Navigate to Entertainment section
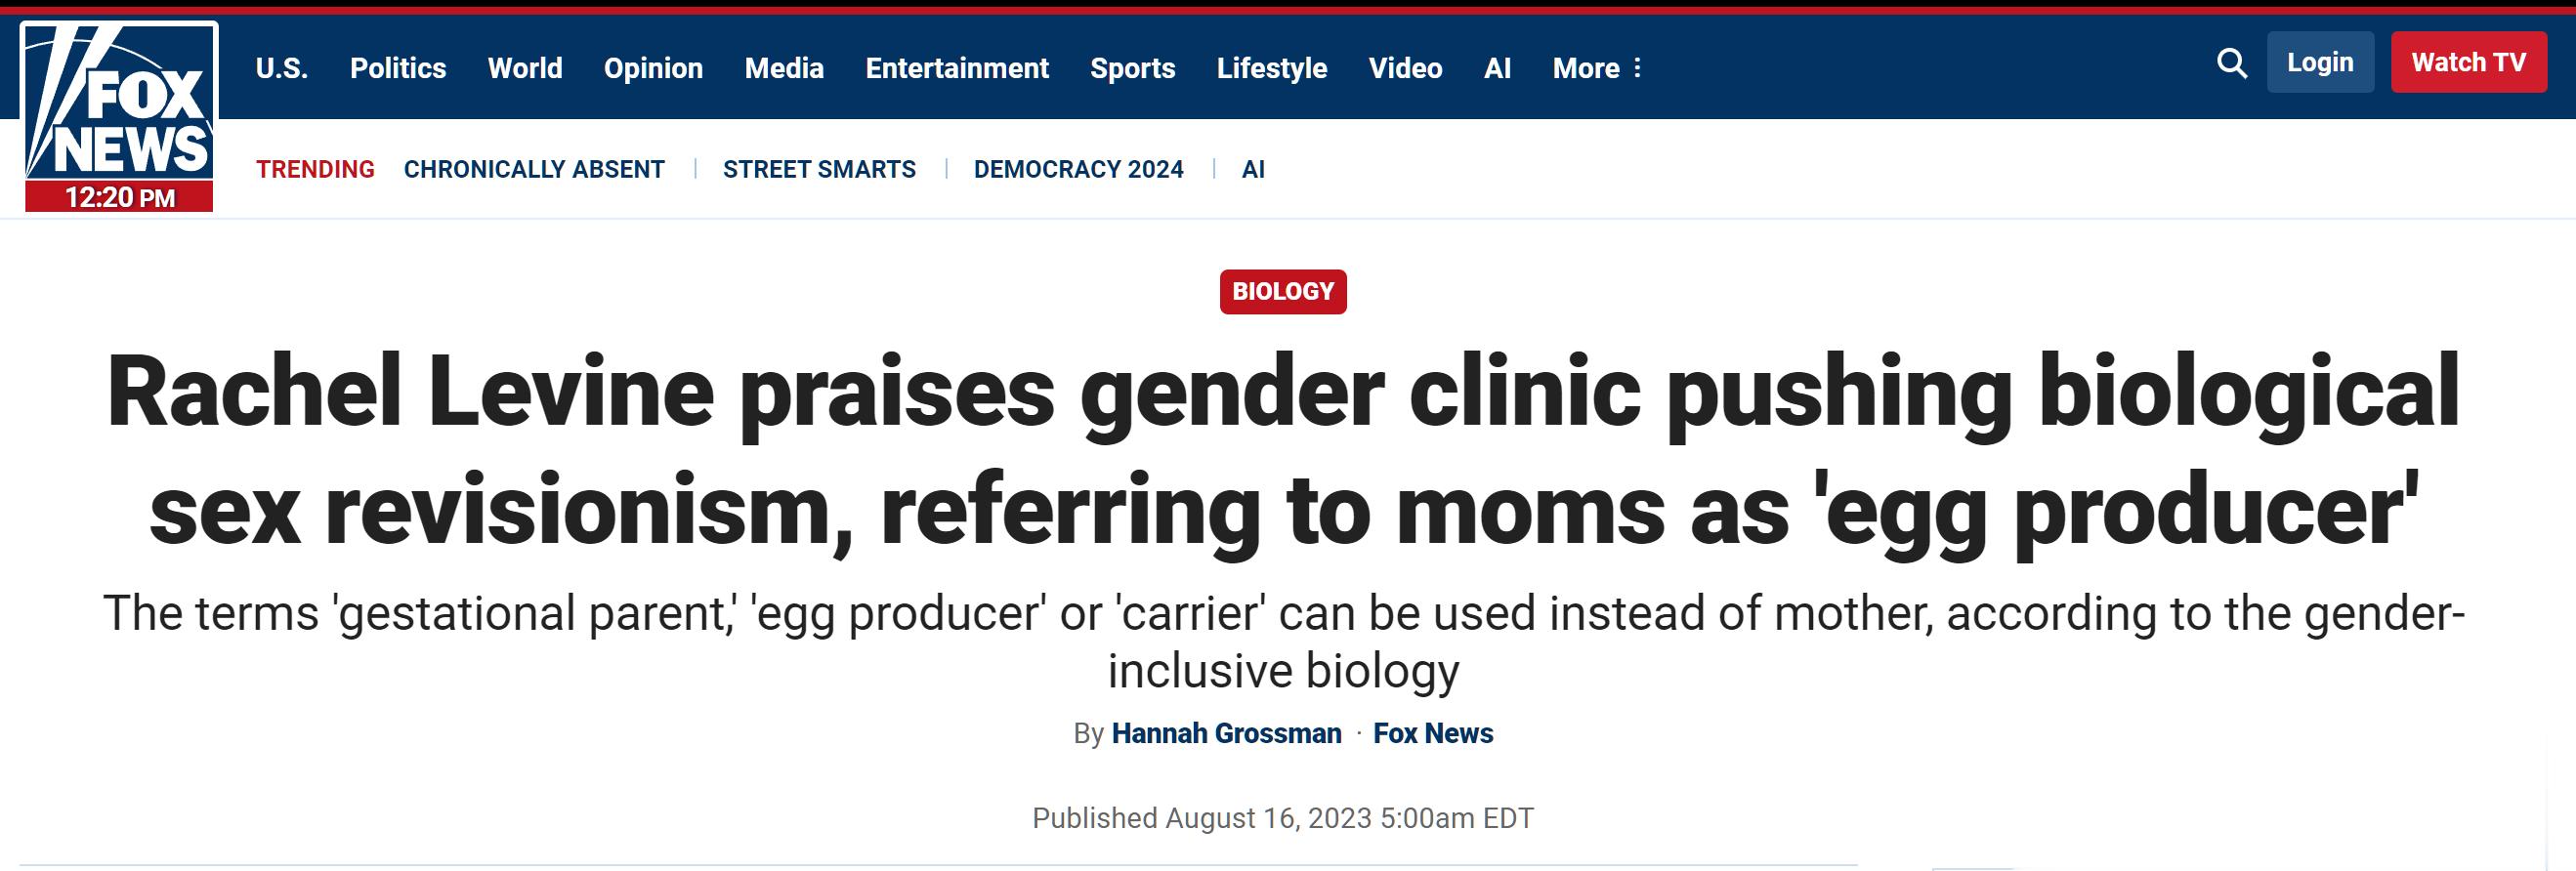 [x=957, y=68]
